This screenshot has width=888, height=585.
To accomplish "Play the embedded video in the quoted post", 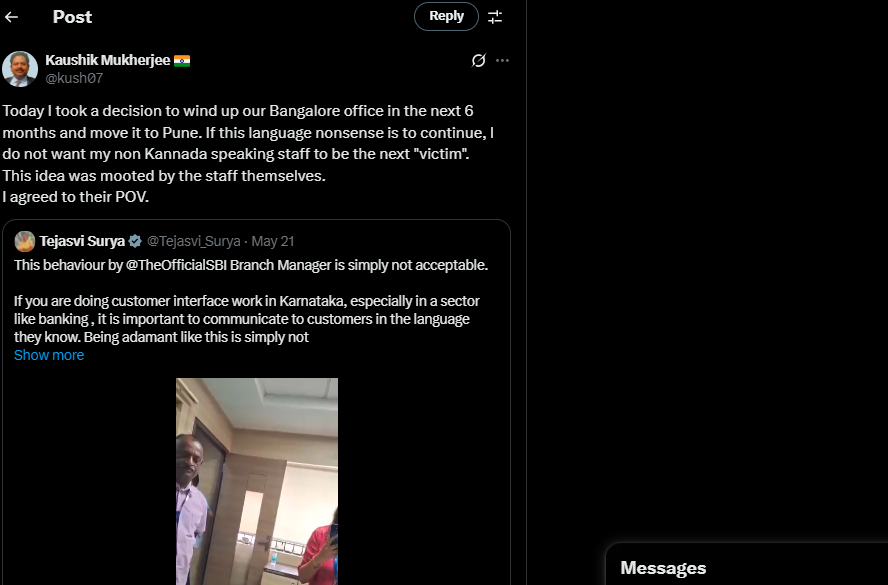I will [x=257, y=481].
